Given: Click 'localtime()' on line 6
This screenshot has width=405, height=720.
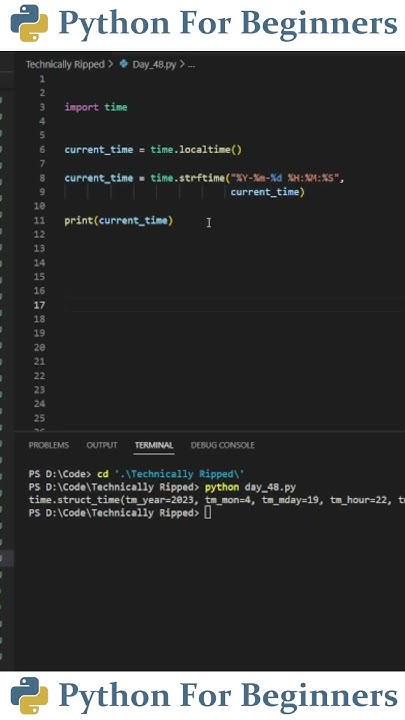Looking at the screenshot, I should point(210,150).
